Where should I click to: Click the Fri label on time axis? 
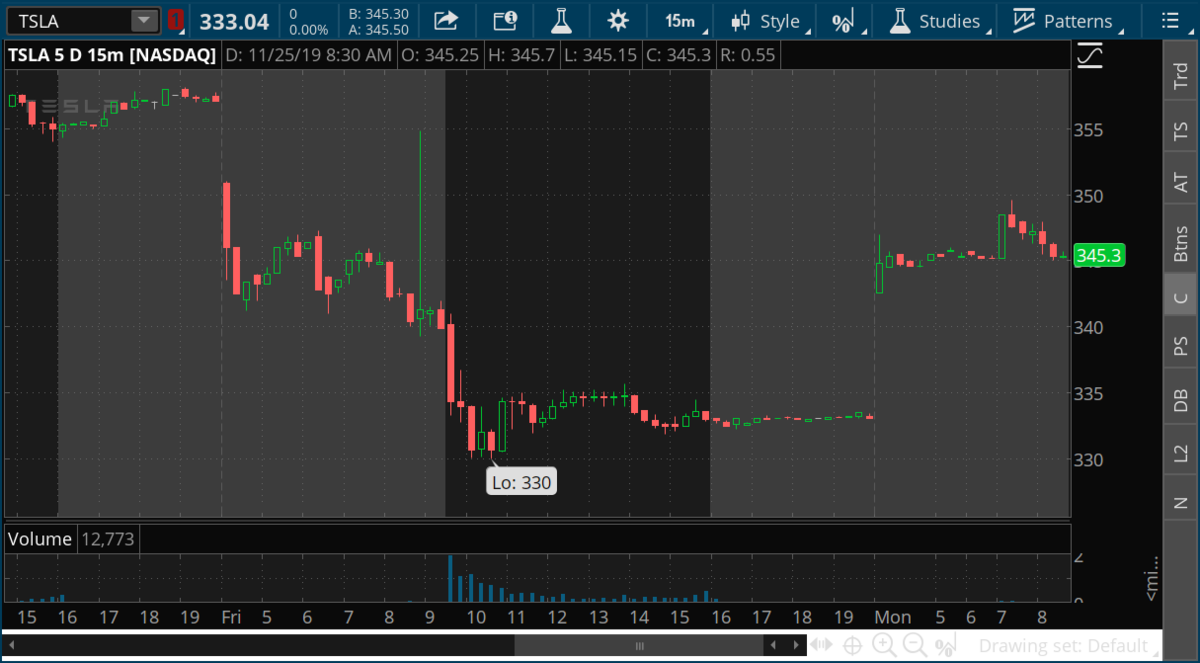(230, 617)
